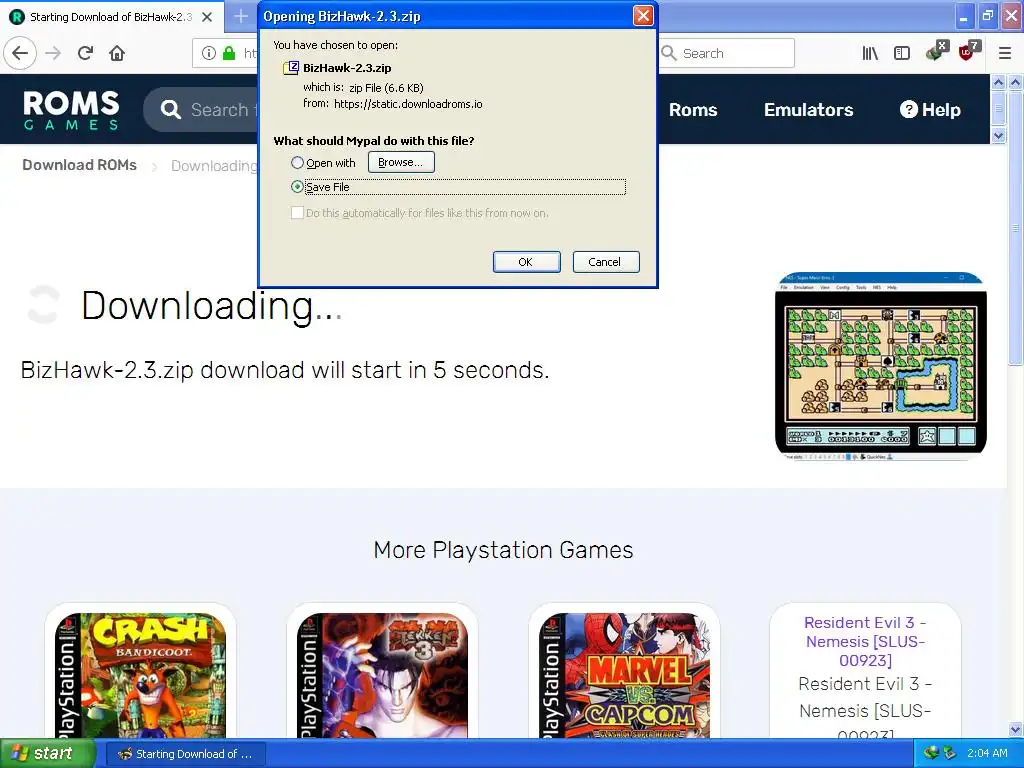Open the Tekken 3 game cover
This screenshot has height=768, width=1024.
pyautogui.click(x=382, y=675)
